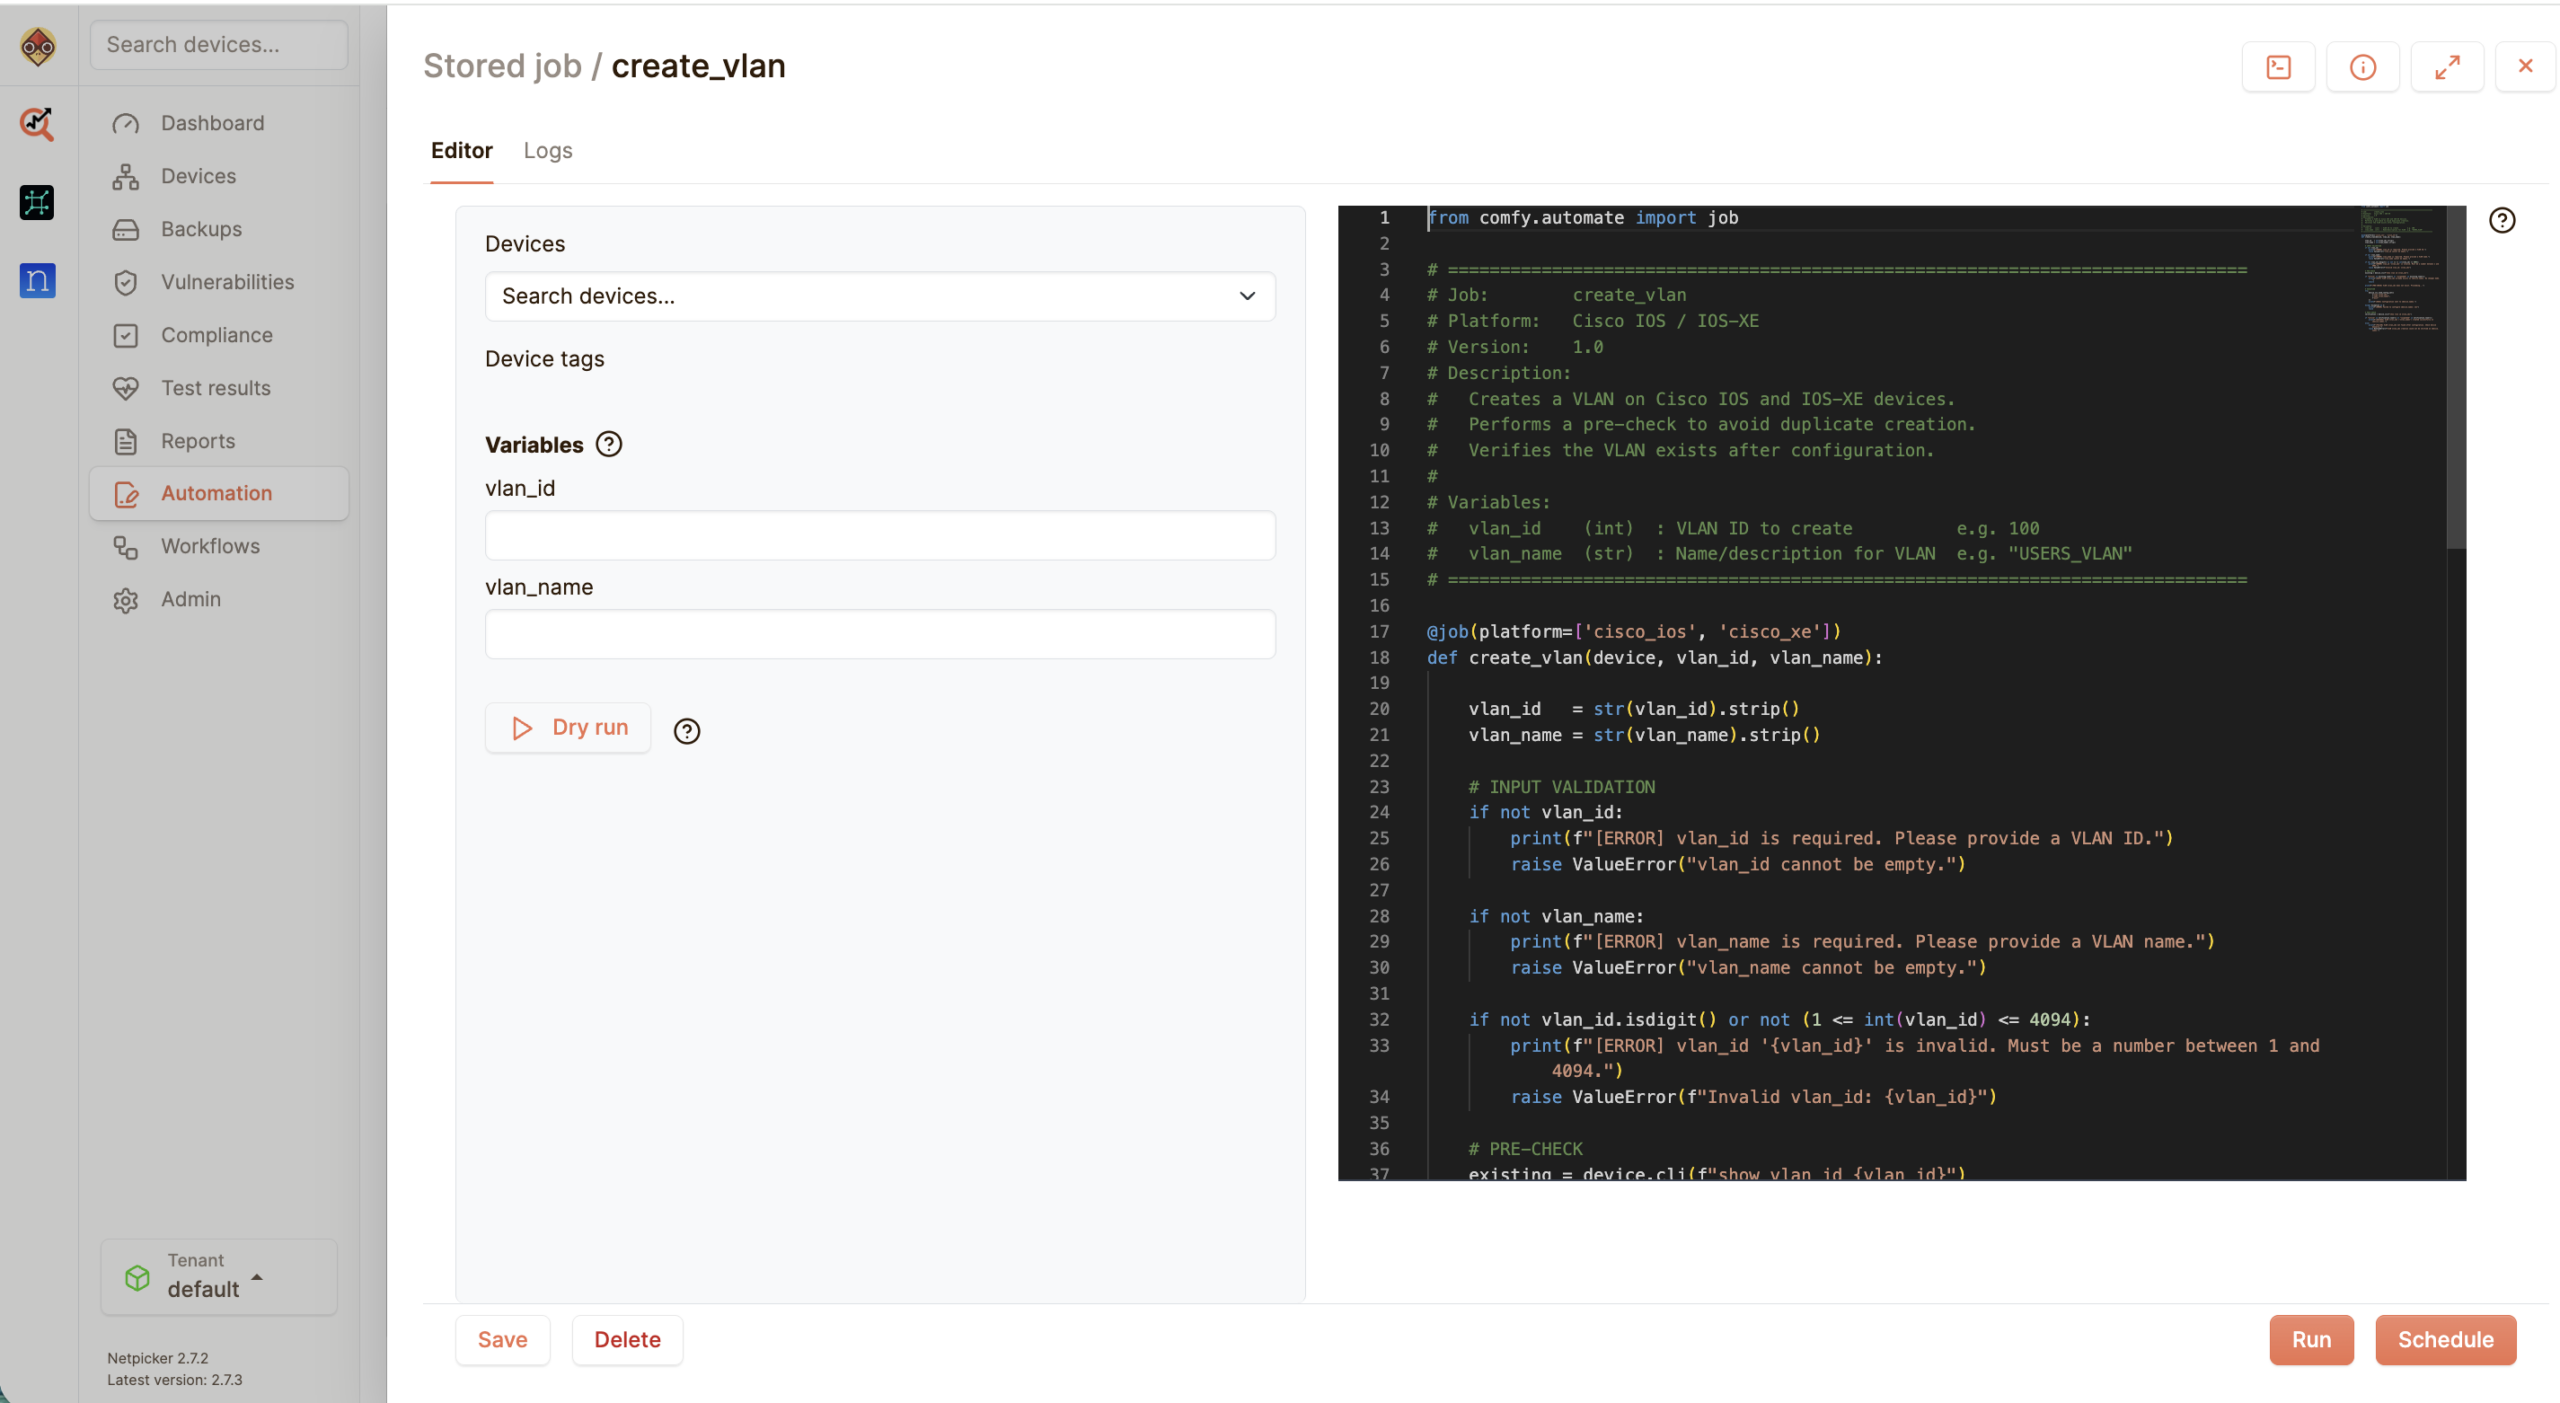Click the sidebar Search devices field
This screenshot has height=1403, width=2560.
coord(219,45)
